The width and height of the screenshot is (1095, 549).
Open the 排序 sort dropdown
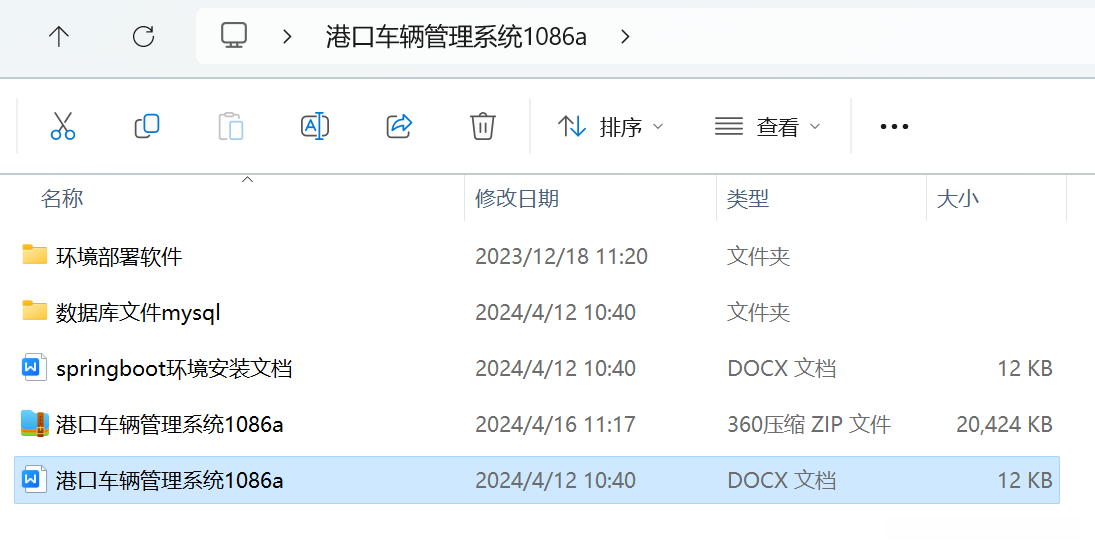pyautogui.click(x=610, y=127)
